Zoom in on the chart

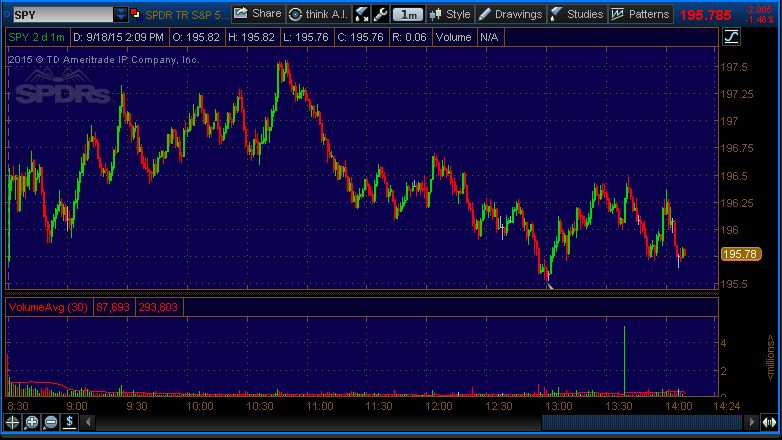(x=32, y=422)
